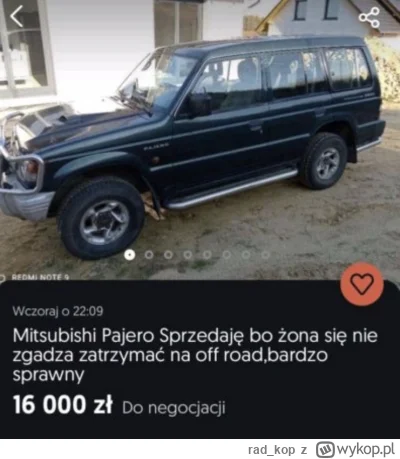Jump to the fifth photo dot

[x=207, y=255]
